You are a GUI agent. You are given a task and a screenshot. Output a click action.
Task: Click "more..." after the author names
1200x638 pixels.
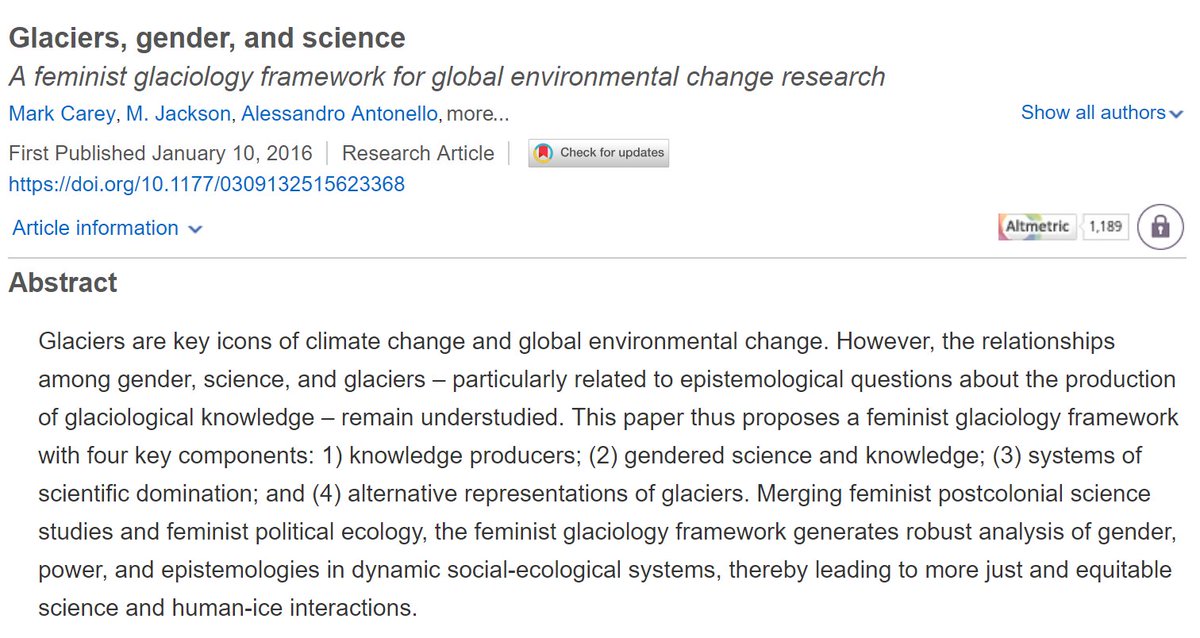coord(476,114)
